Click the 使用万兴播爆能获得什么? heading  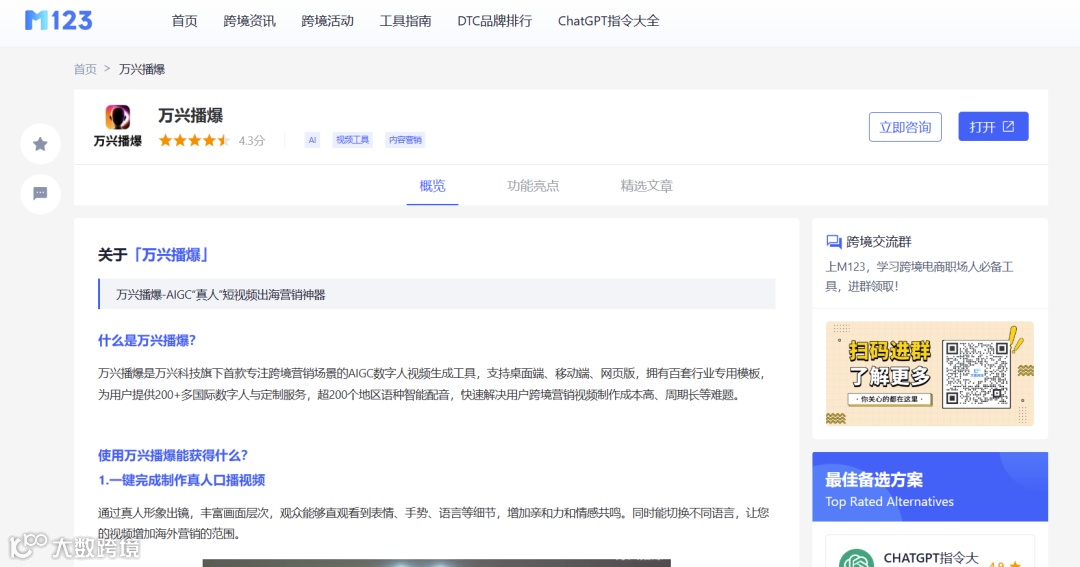click(x=173, y=455)
